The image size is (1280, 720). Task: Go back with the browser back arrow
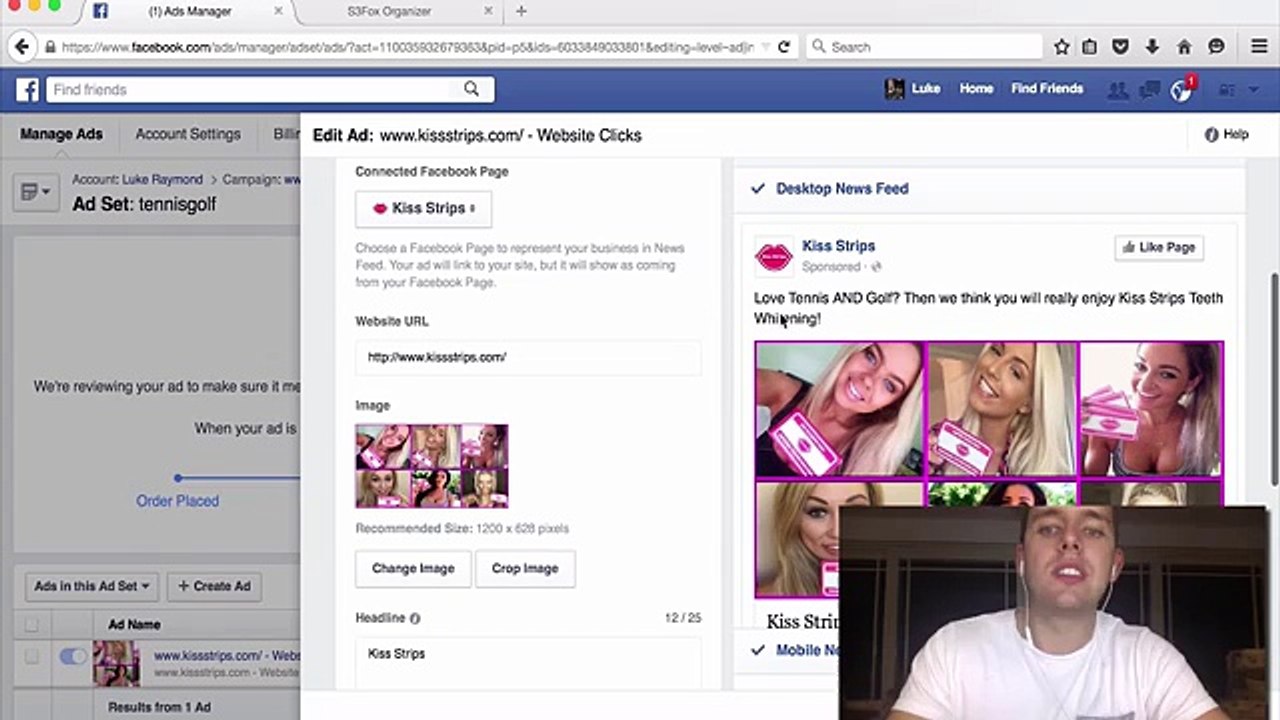(x=22, y=47)
